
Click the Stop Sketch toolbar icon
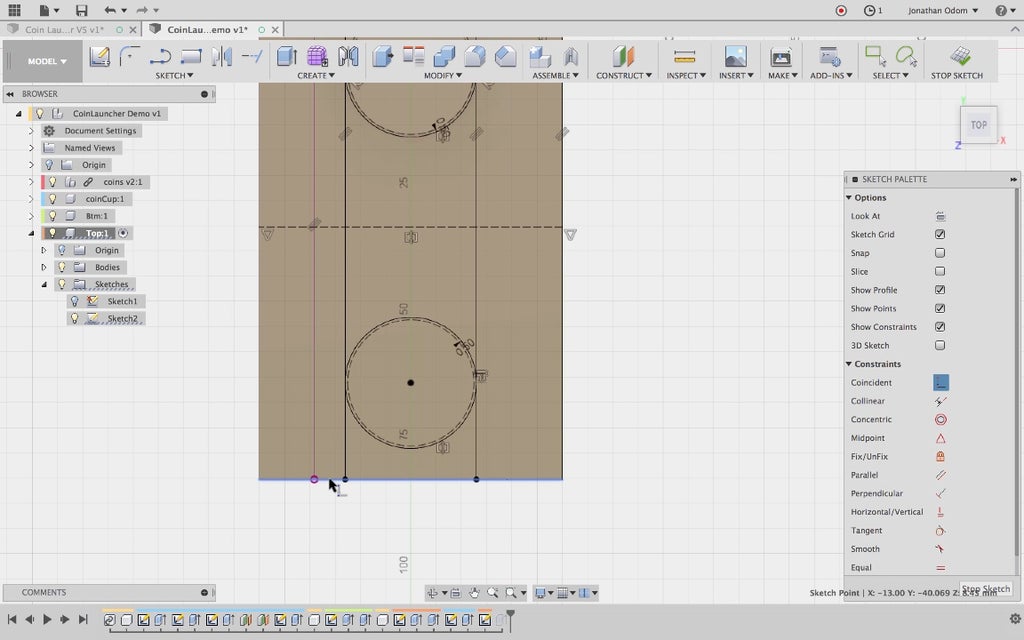coord(959,56)
